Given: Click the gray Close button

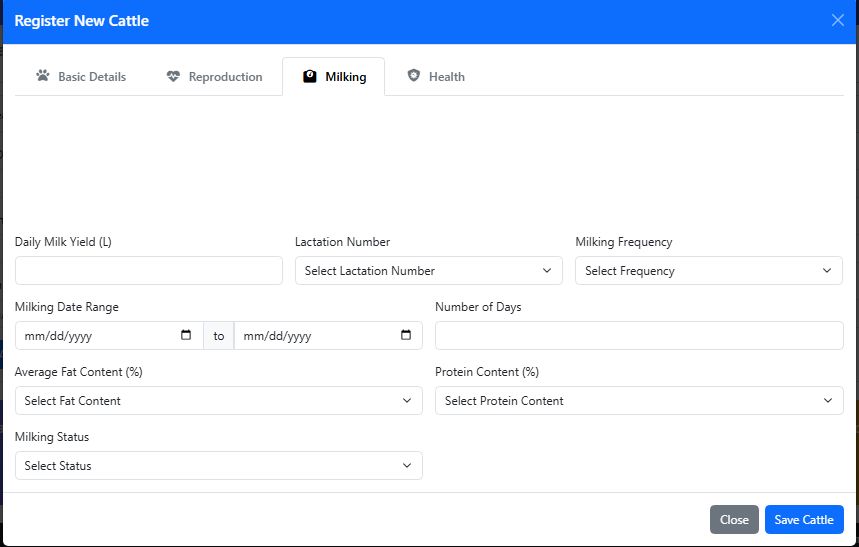Looking at the screenshot, I should point(734,520).
